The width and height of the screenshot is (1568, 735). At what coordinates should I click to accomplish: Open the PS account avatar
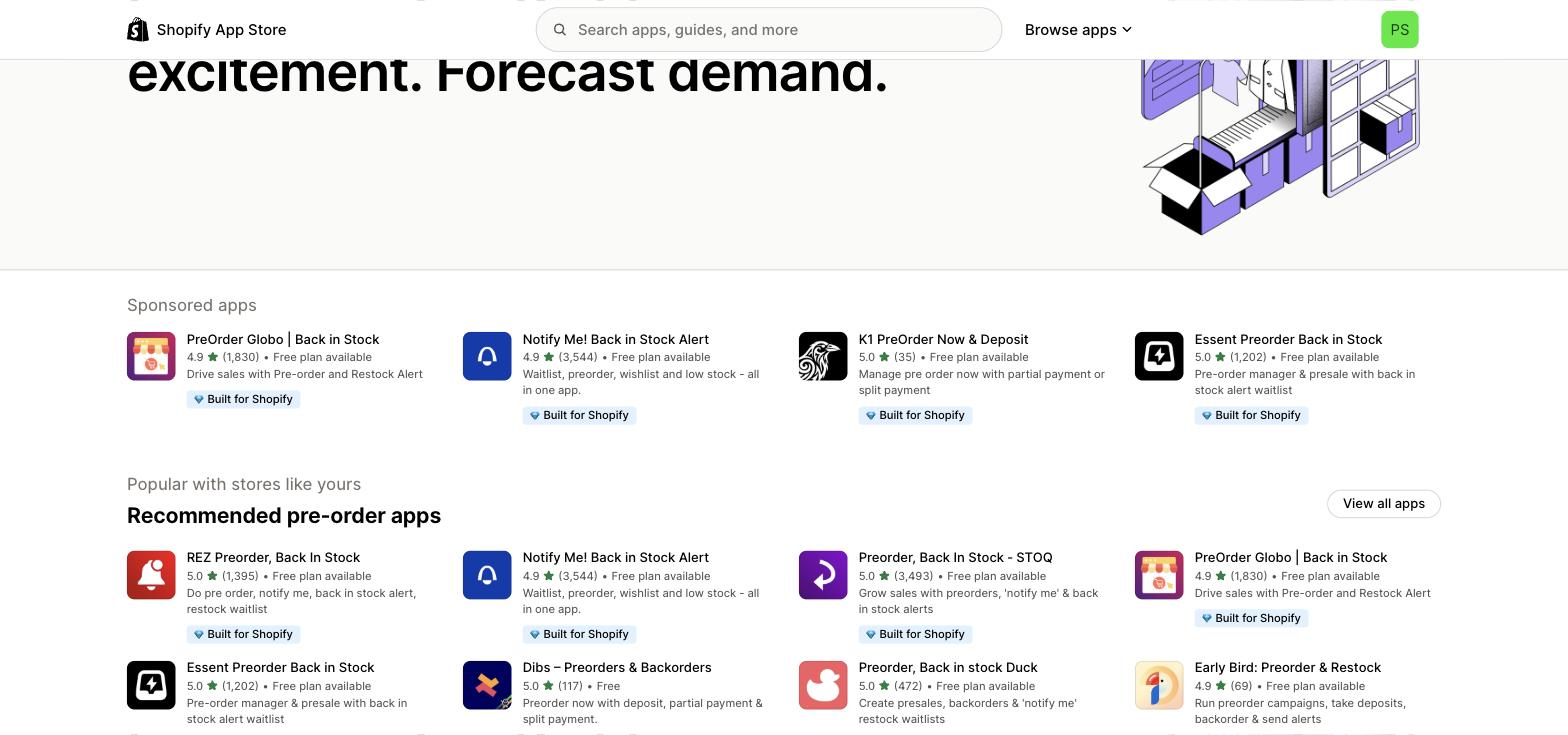coord(1400,30)
